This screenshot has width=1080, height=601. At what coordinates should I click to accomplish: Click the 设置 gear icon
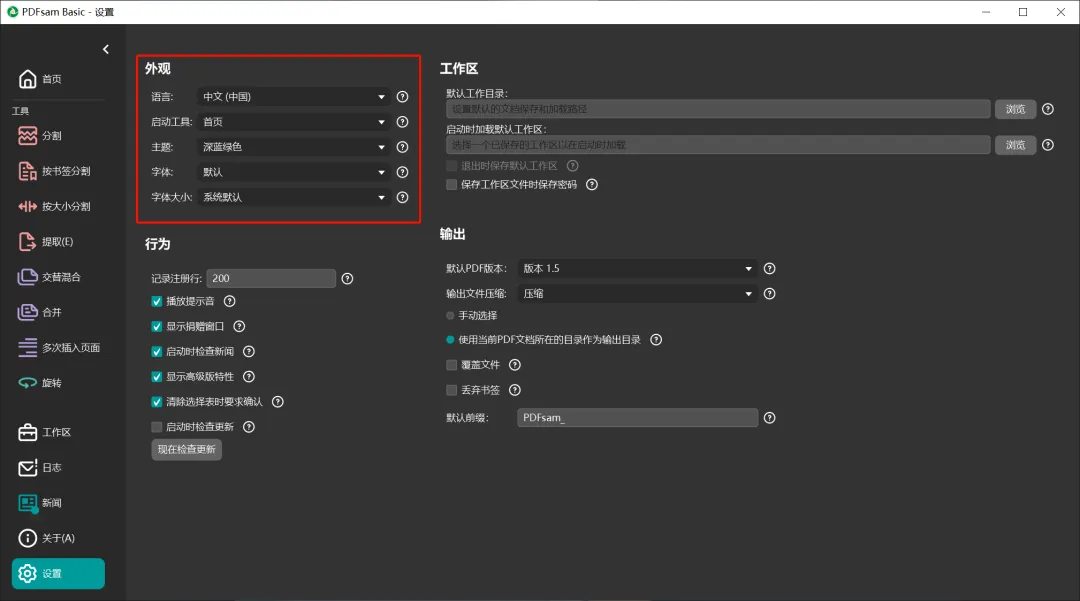pos(28,573)
